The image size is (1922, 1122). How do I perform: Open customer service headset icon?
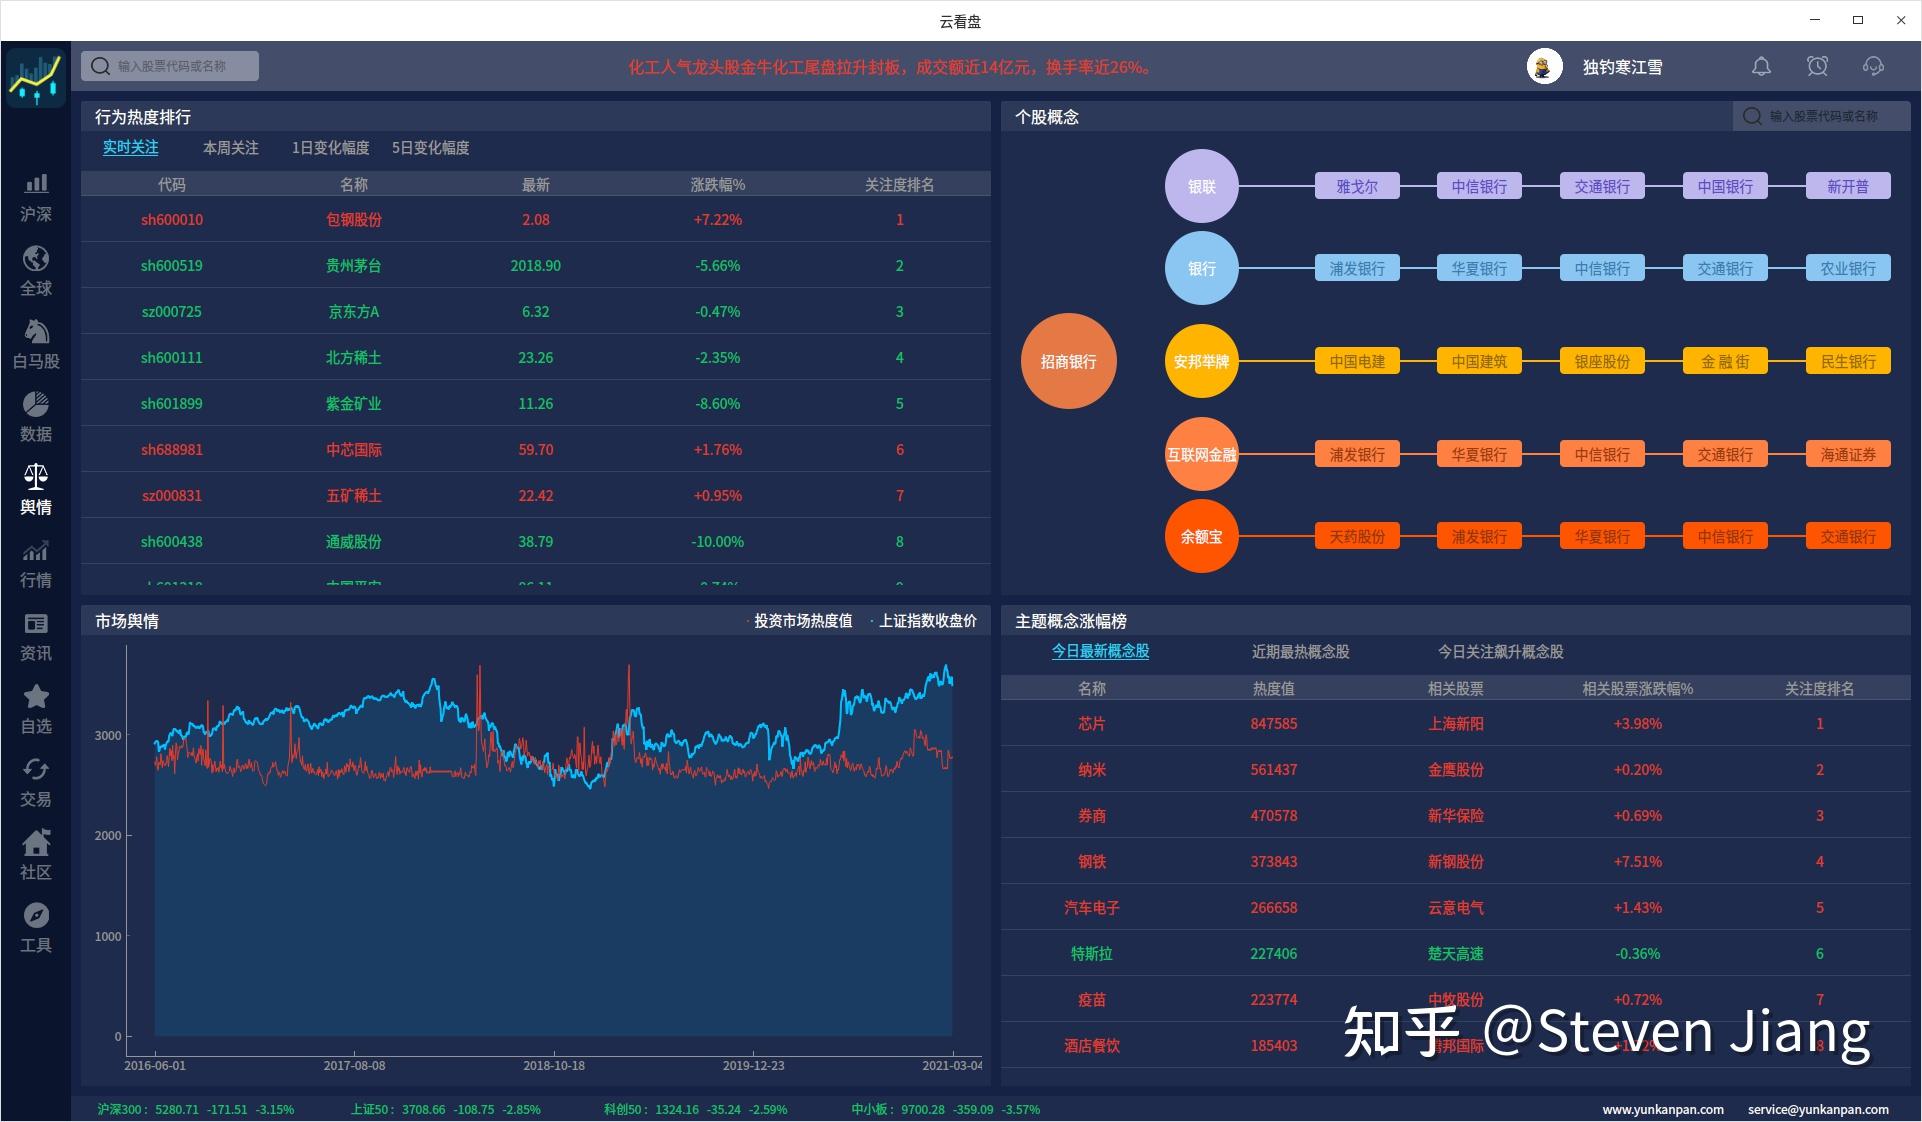click(x=1873, y=66)
